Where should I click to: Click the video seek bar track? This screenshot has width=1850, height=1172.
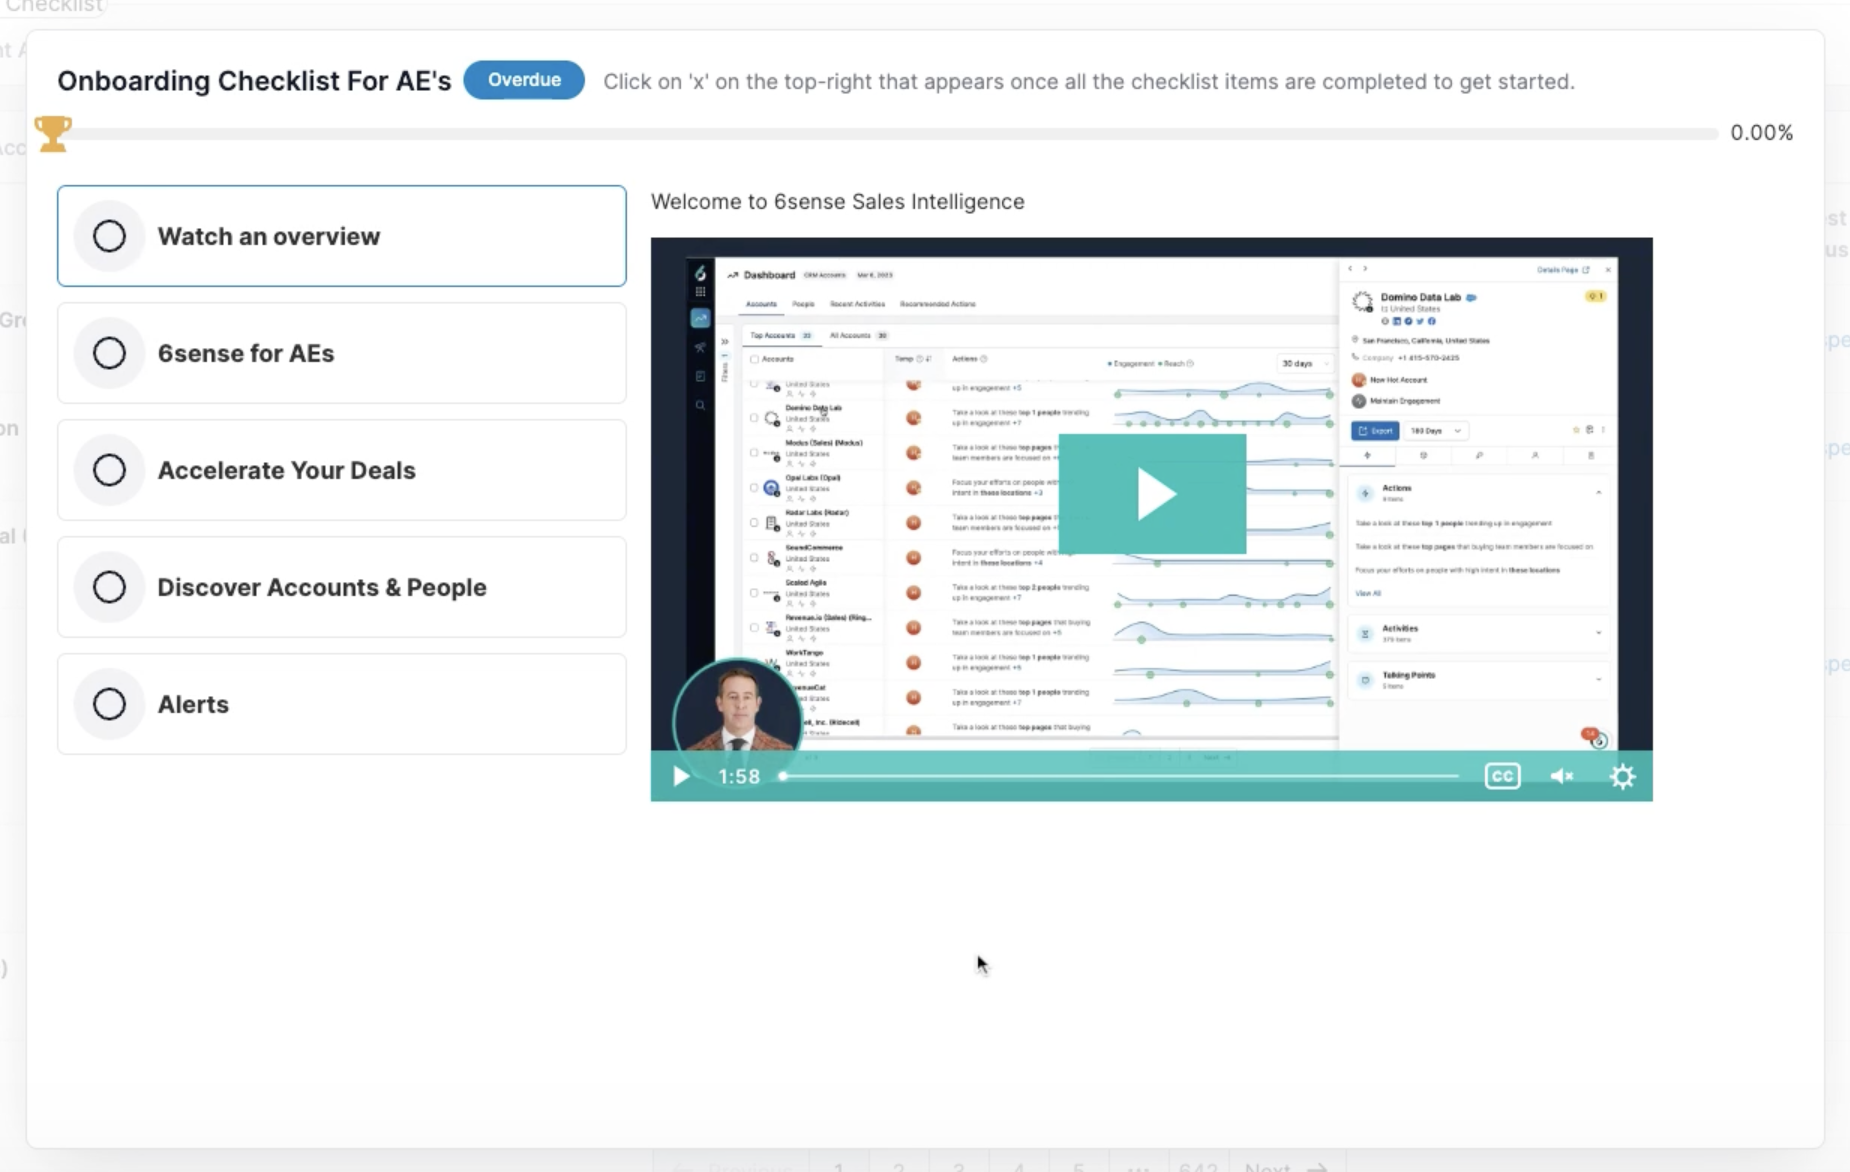coord(1120,776)
